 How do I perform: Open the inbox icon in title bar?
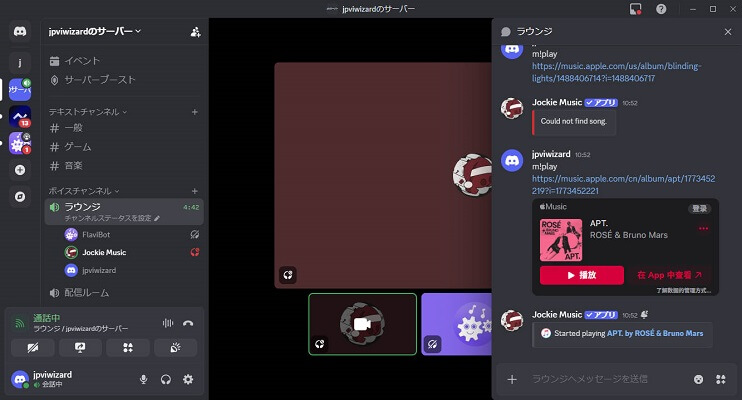(x=635, y=9)
